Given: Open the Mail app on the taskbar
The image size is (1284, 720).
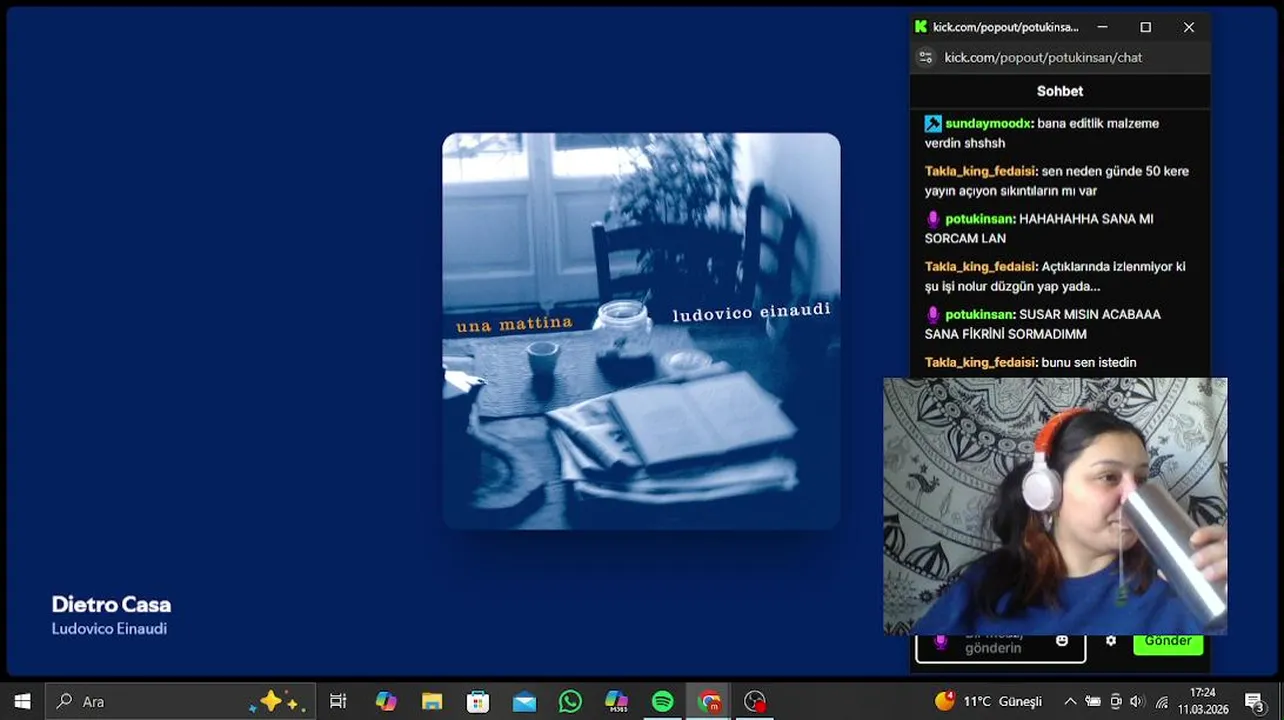Looking at the screenshot, I should tap(524, 701).
